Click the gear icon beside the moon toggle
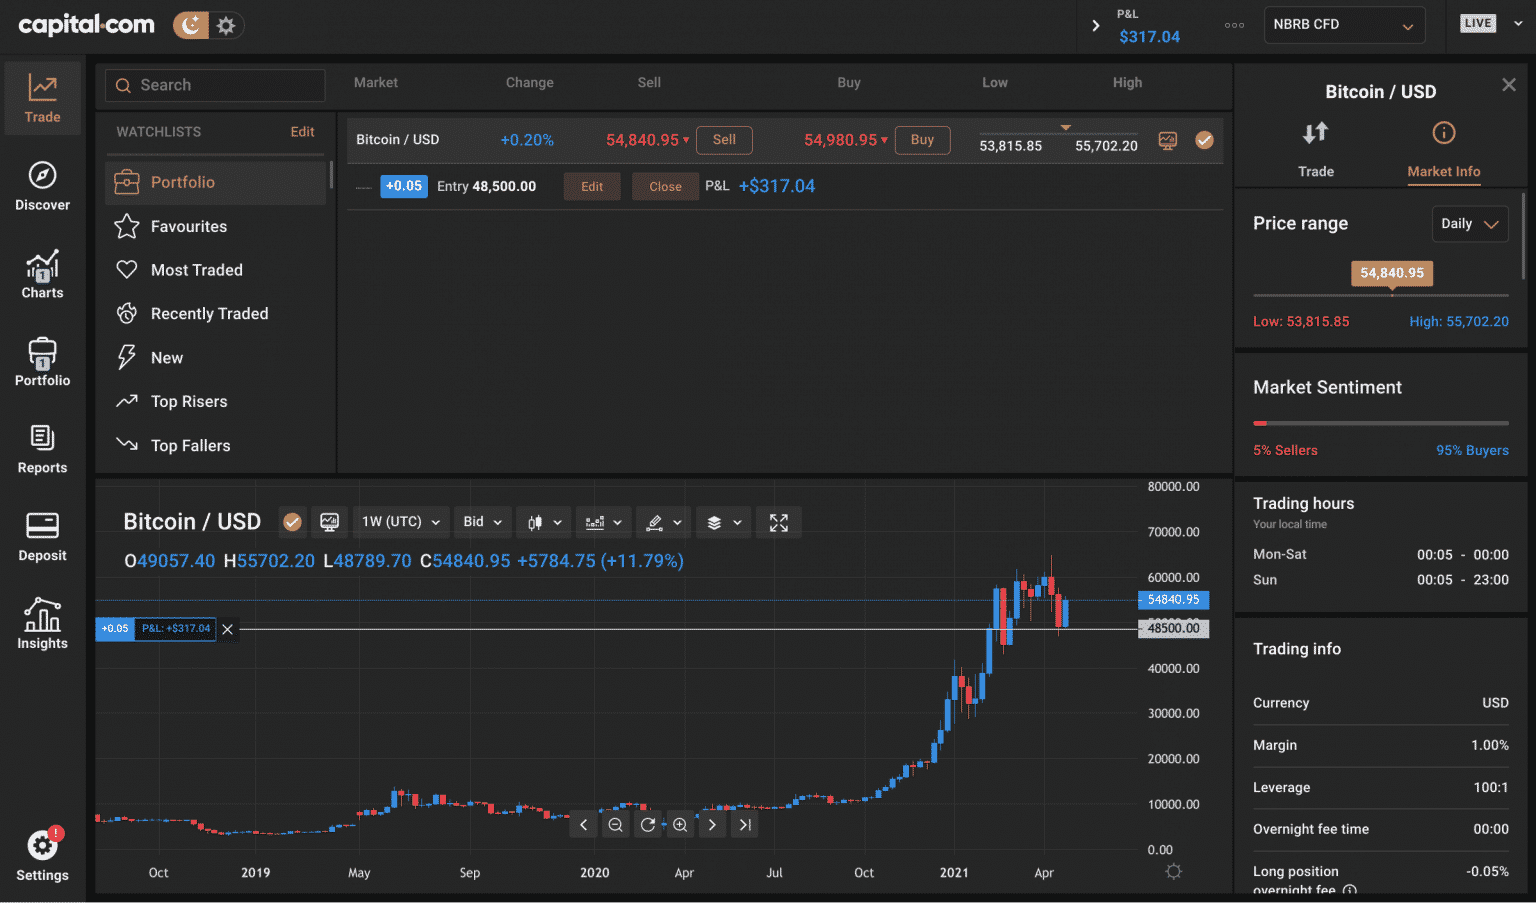 [226, 25]
